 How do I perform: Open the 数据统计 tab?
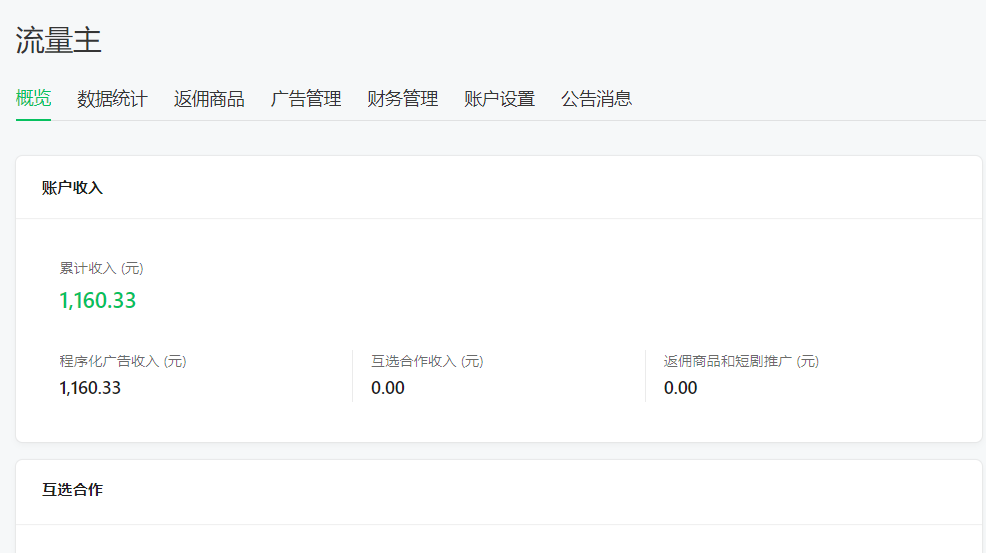pos(112,99)
